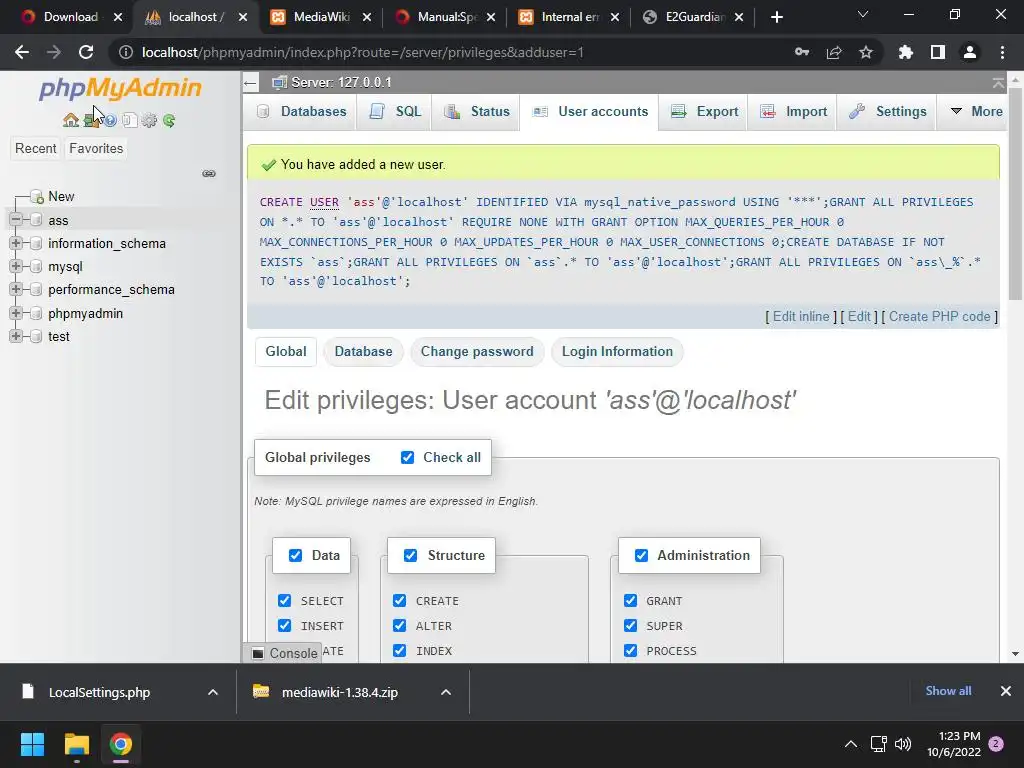This screenshot has width=1024, height=768.
Task: Expand the test database node
Action: [16, 336]
